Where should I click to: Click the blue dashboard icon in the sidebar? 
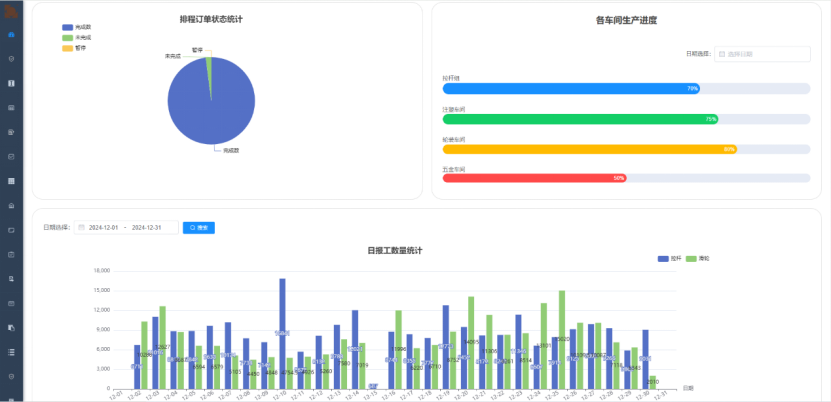(x=11, y=35)
